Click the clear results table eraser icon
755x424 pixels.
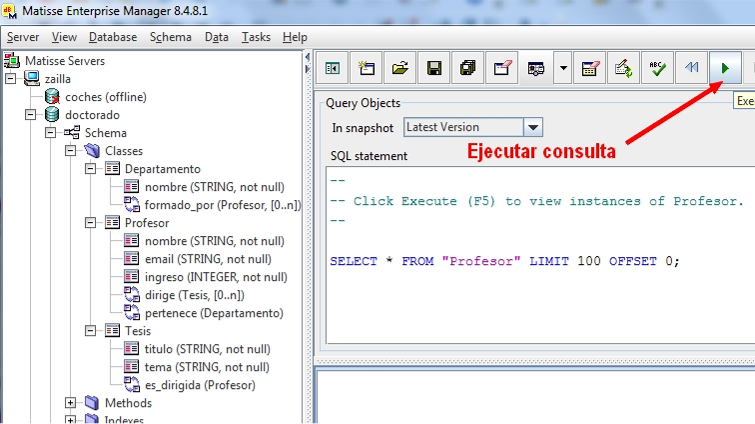click(x=589, y=68)
